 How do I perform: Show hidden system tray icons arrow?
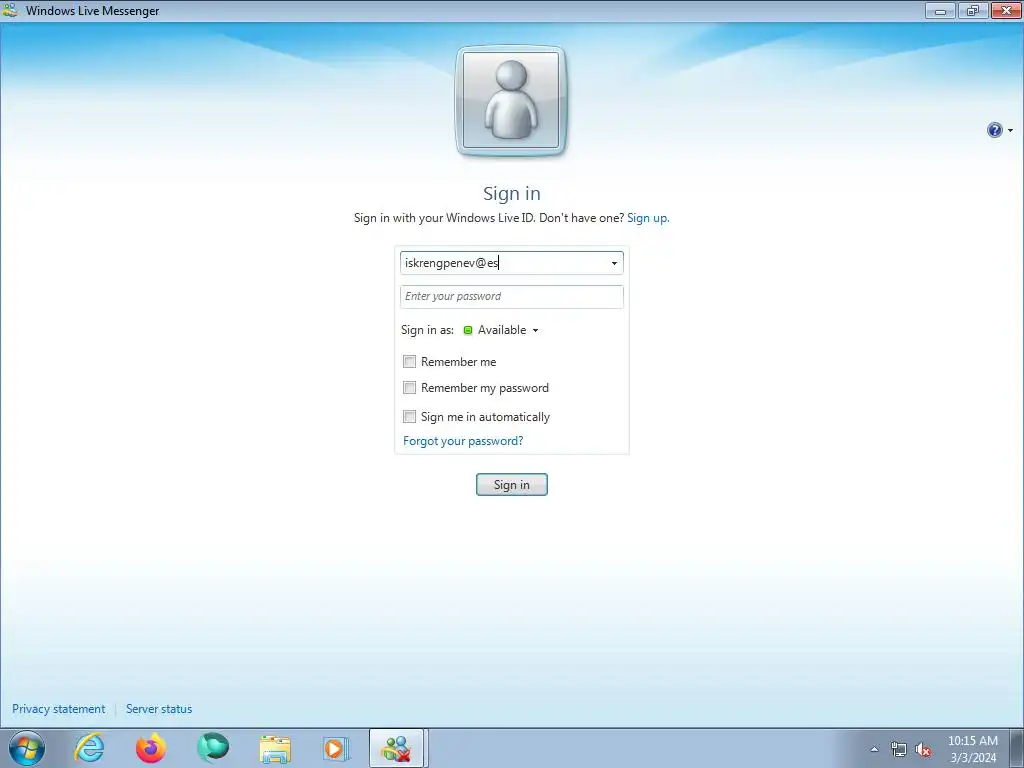[x=874, y=749]
